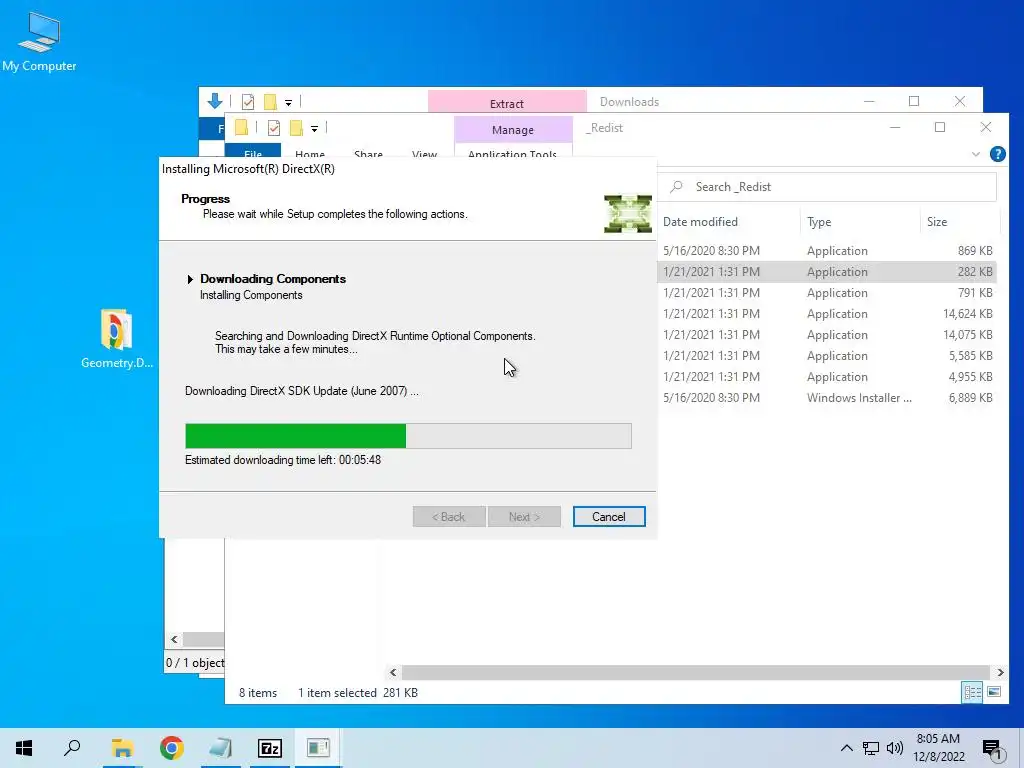Open volume control tray icon
1024x768 pixels.
click(x=895, y=748)
